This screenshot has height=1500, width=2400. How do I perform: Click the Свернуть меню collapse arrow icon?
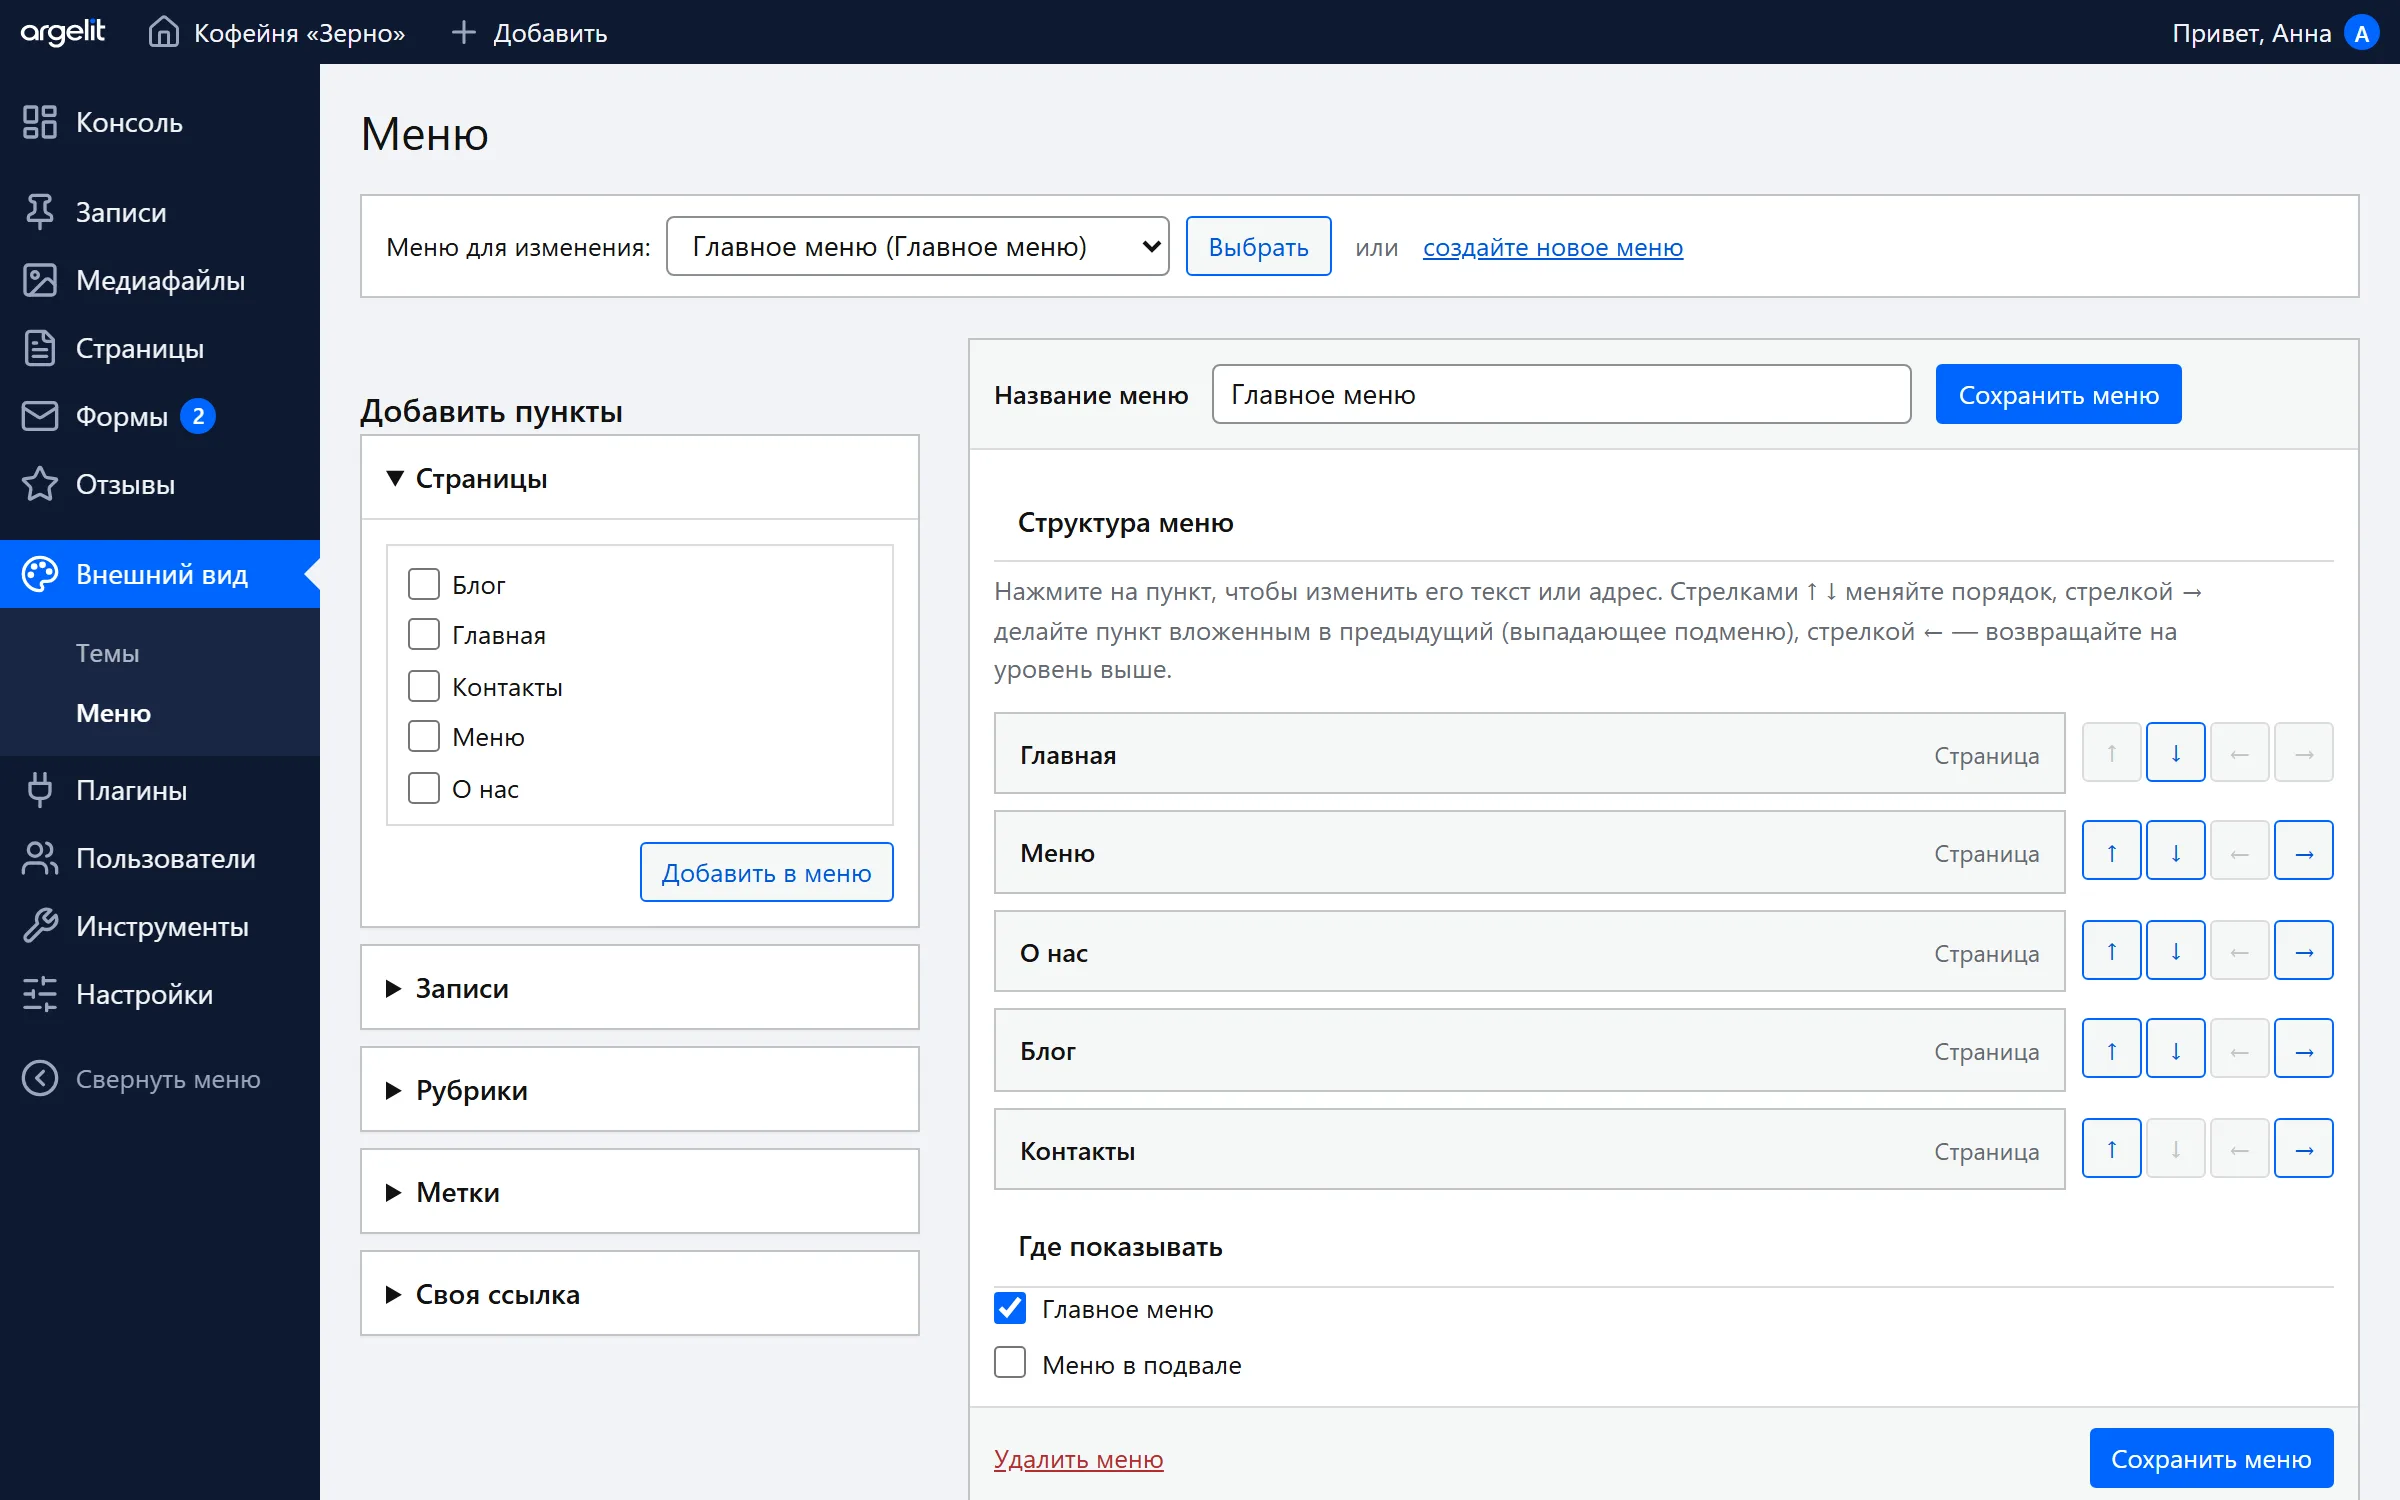click(x=40, y=1078)
